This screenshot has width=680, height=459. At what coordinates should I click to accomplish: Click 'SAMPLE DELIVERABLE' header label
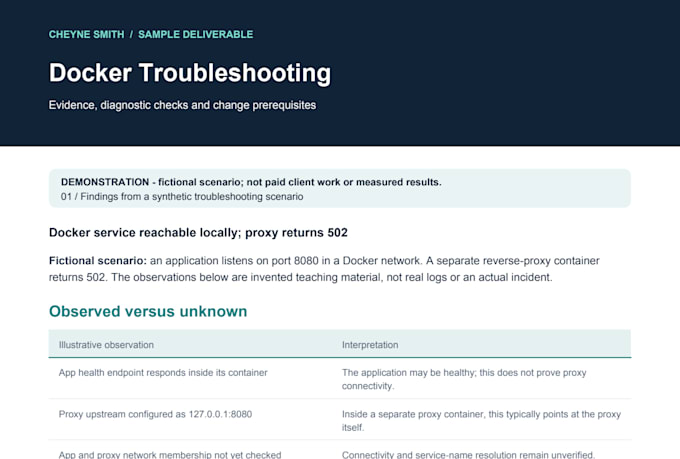coord(196,34)
